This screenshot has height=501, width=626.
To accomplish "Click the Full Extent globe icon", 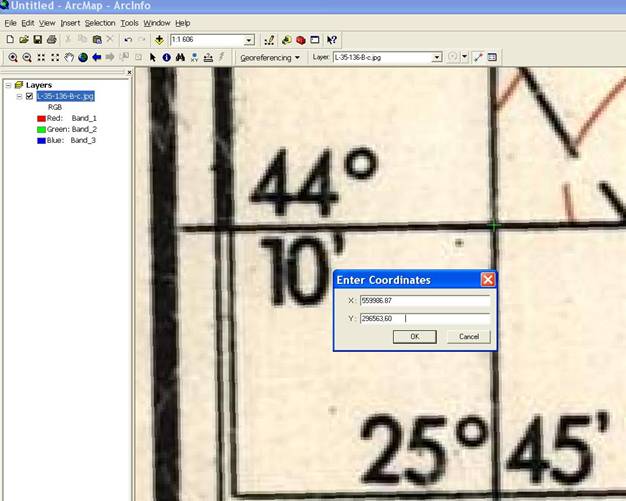I will [x=83, y=58].
